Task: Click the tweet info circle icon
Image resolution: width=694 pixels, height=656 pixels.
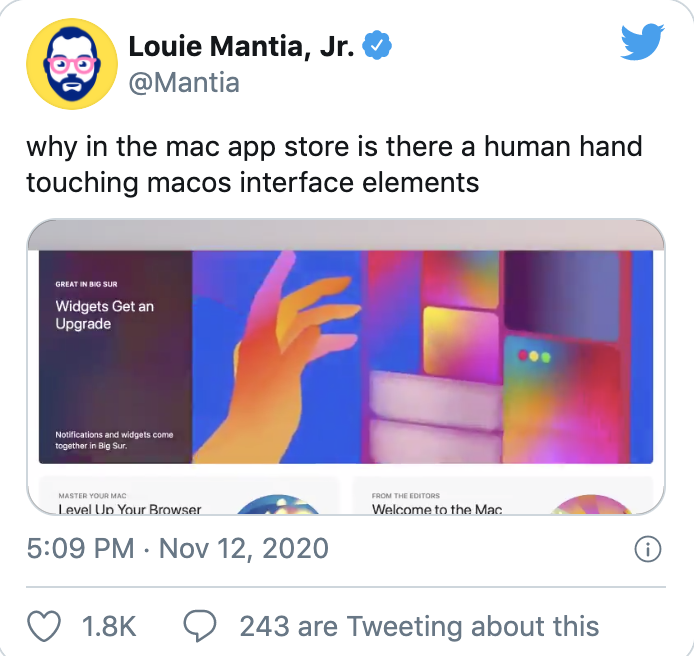Action: click(648, 549)
